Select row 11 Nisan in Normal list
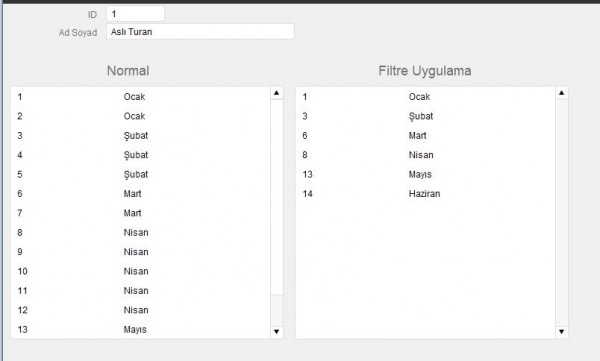This screenshot has width=600, height=361. (140, 291)
